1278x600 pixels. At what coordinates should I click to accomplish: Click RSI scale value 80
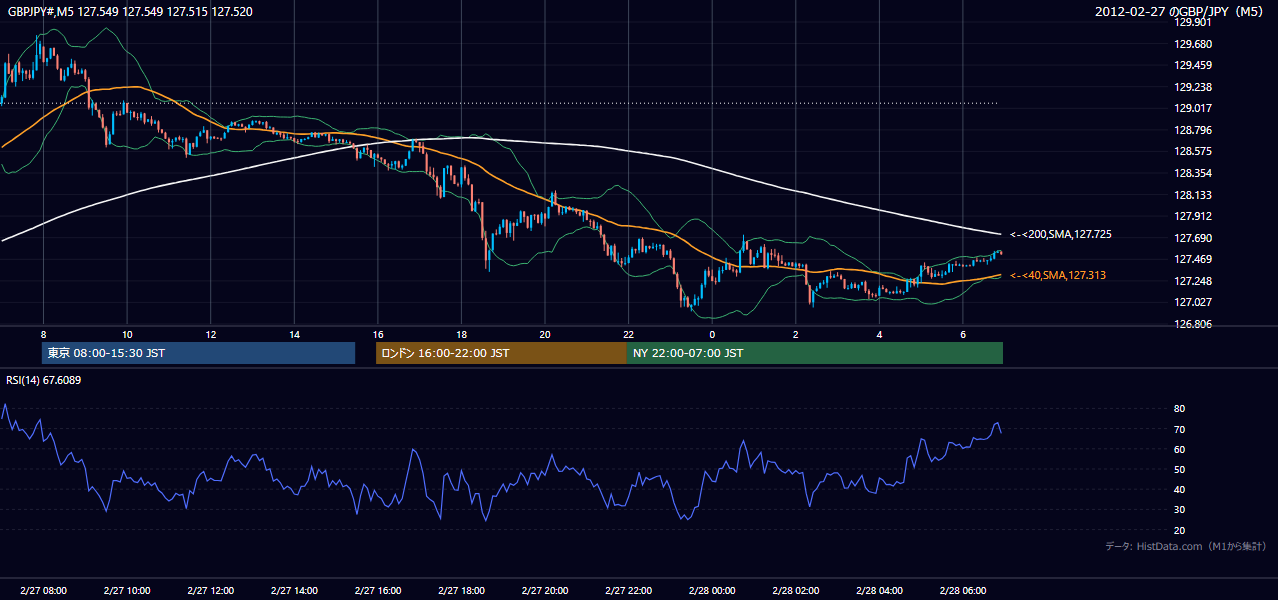[x=1180, y=409]
